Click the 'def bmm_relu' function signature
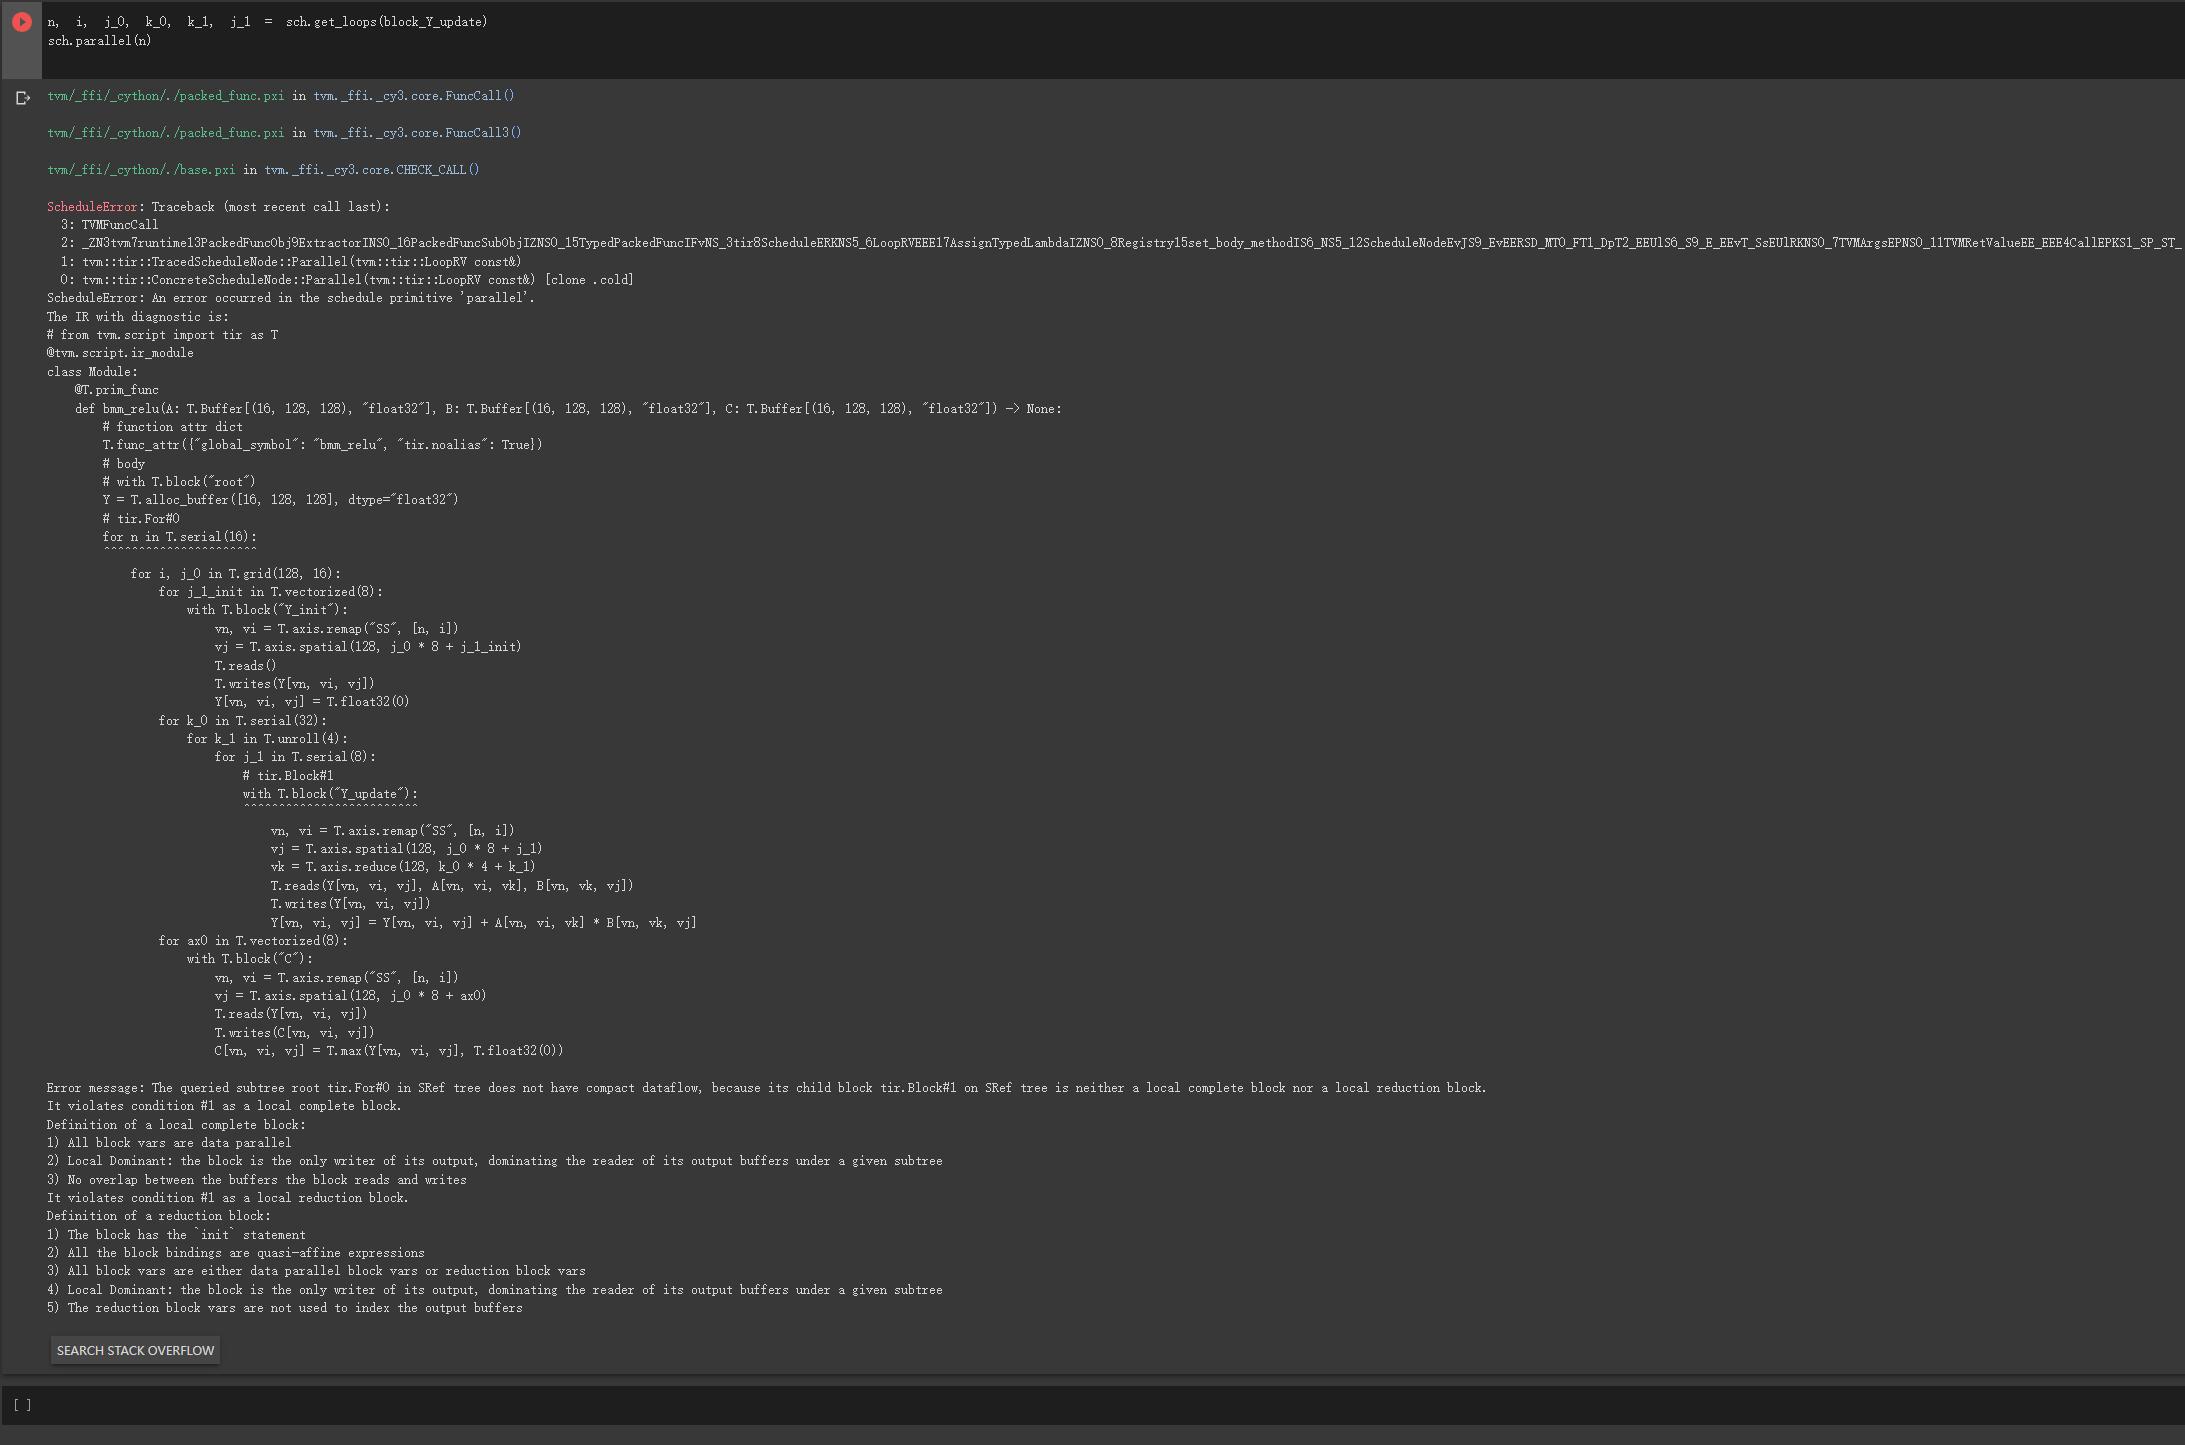Screen dimensions: 2185x1445 pos(568,409)
